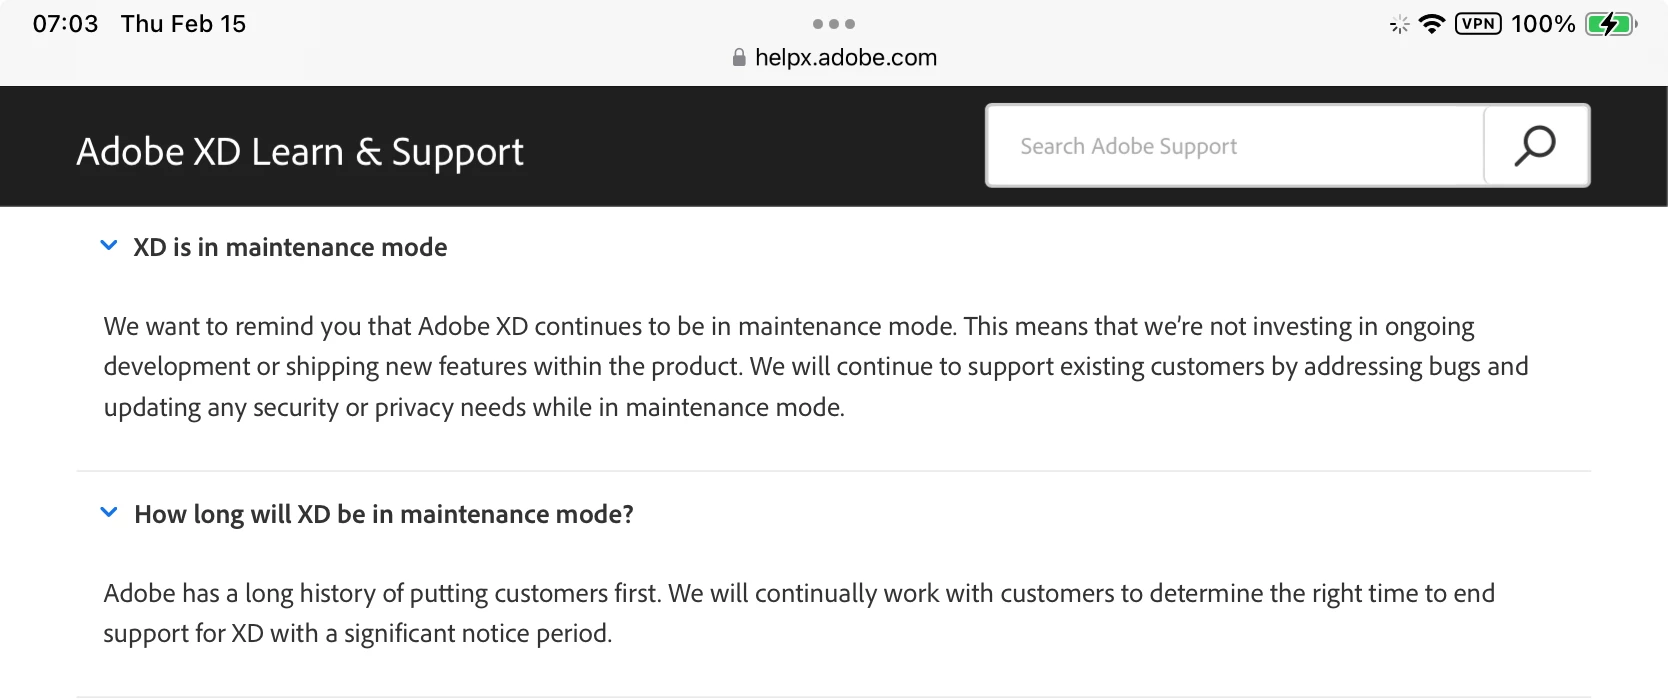Tap the Wi-Fi status icon
This screenshot has height=700, width=1668.
pos(1432,24)
